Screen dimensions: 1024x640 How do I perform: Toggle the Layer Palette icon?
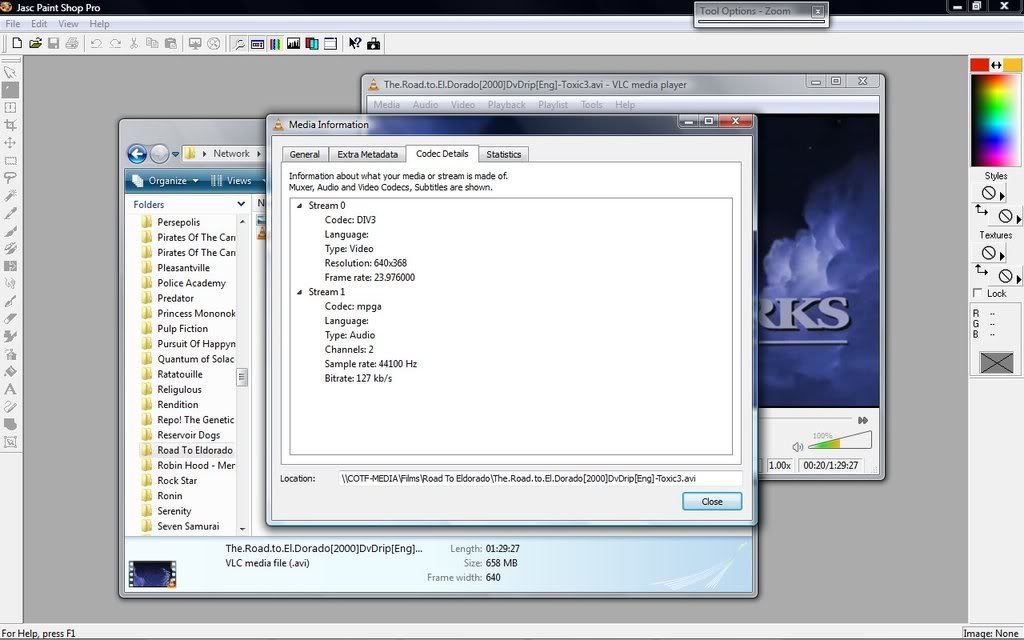tap(312, 44)
